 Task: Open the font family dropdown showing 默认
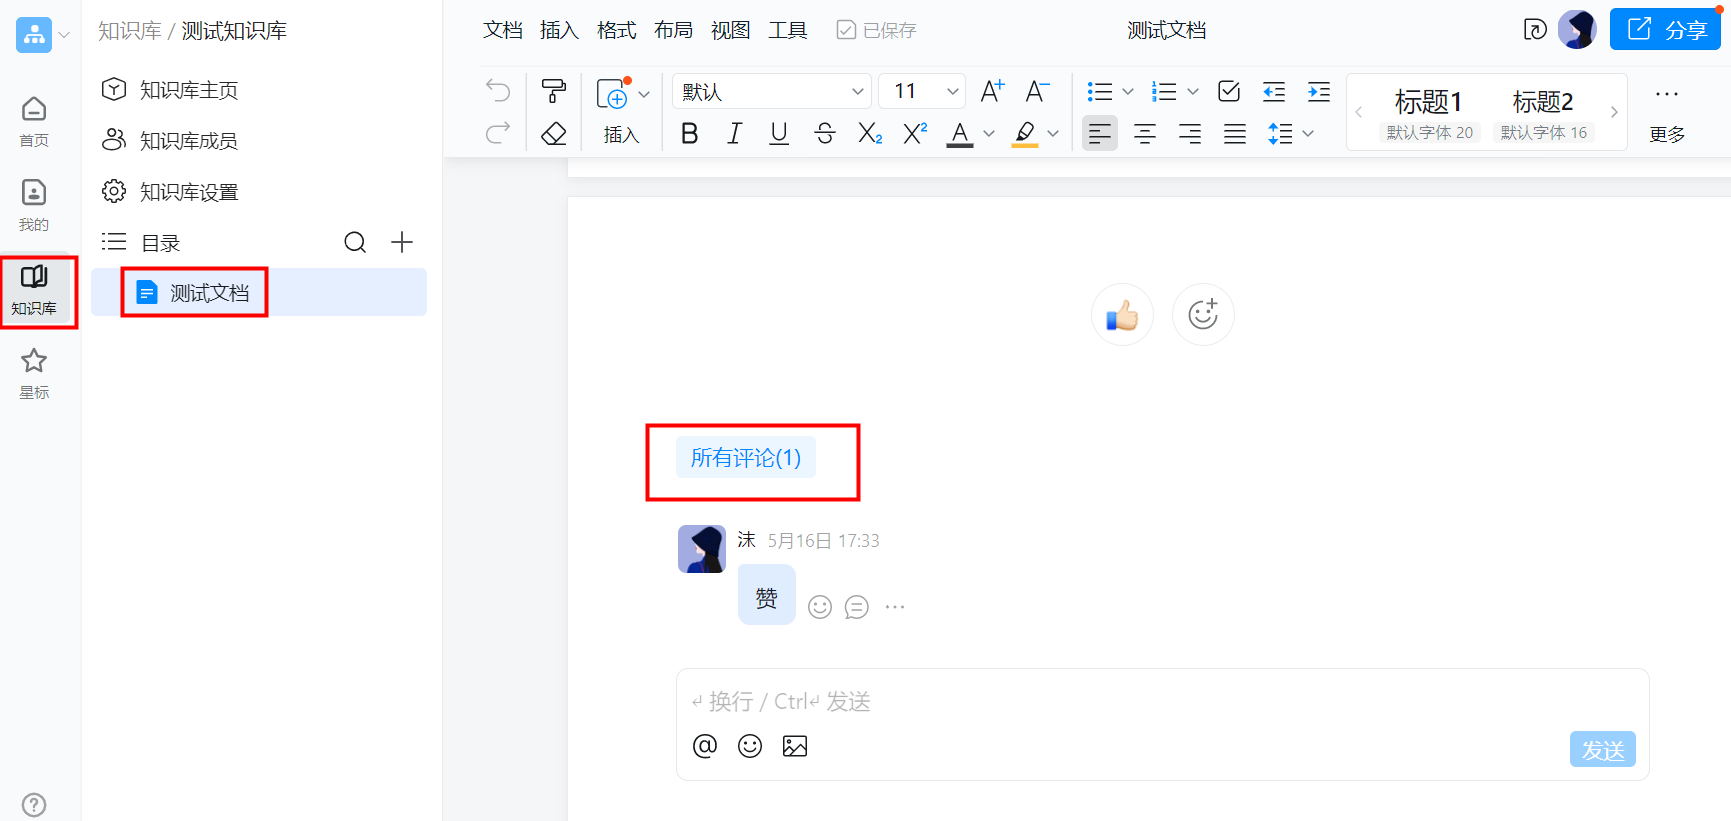tap(772, 91)
